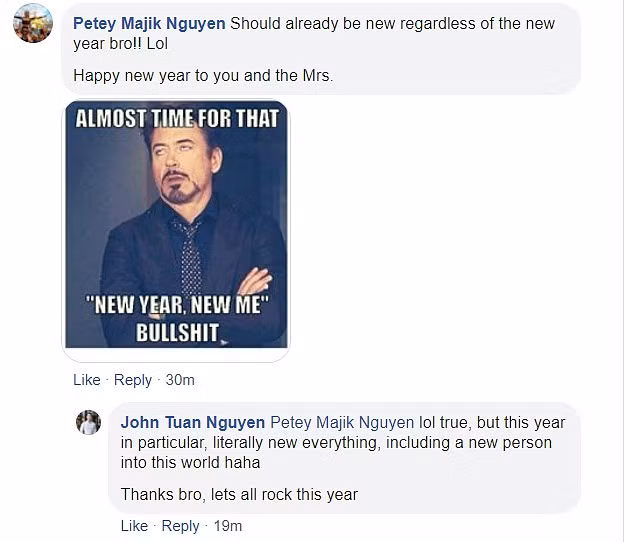Click the "ALMOST TIME FOR THAT" meme caption
This screenshot has height=542, width=624.
point(177,119)
